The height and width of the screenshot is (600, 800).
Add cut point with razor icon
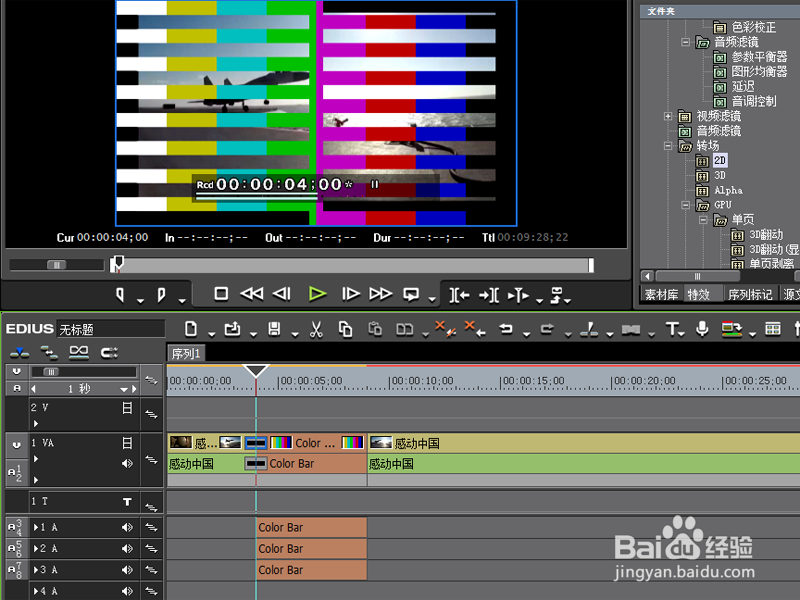(x=589, y=329)
